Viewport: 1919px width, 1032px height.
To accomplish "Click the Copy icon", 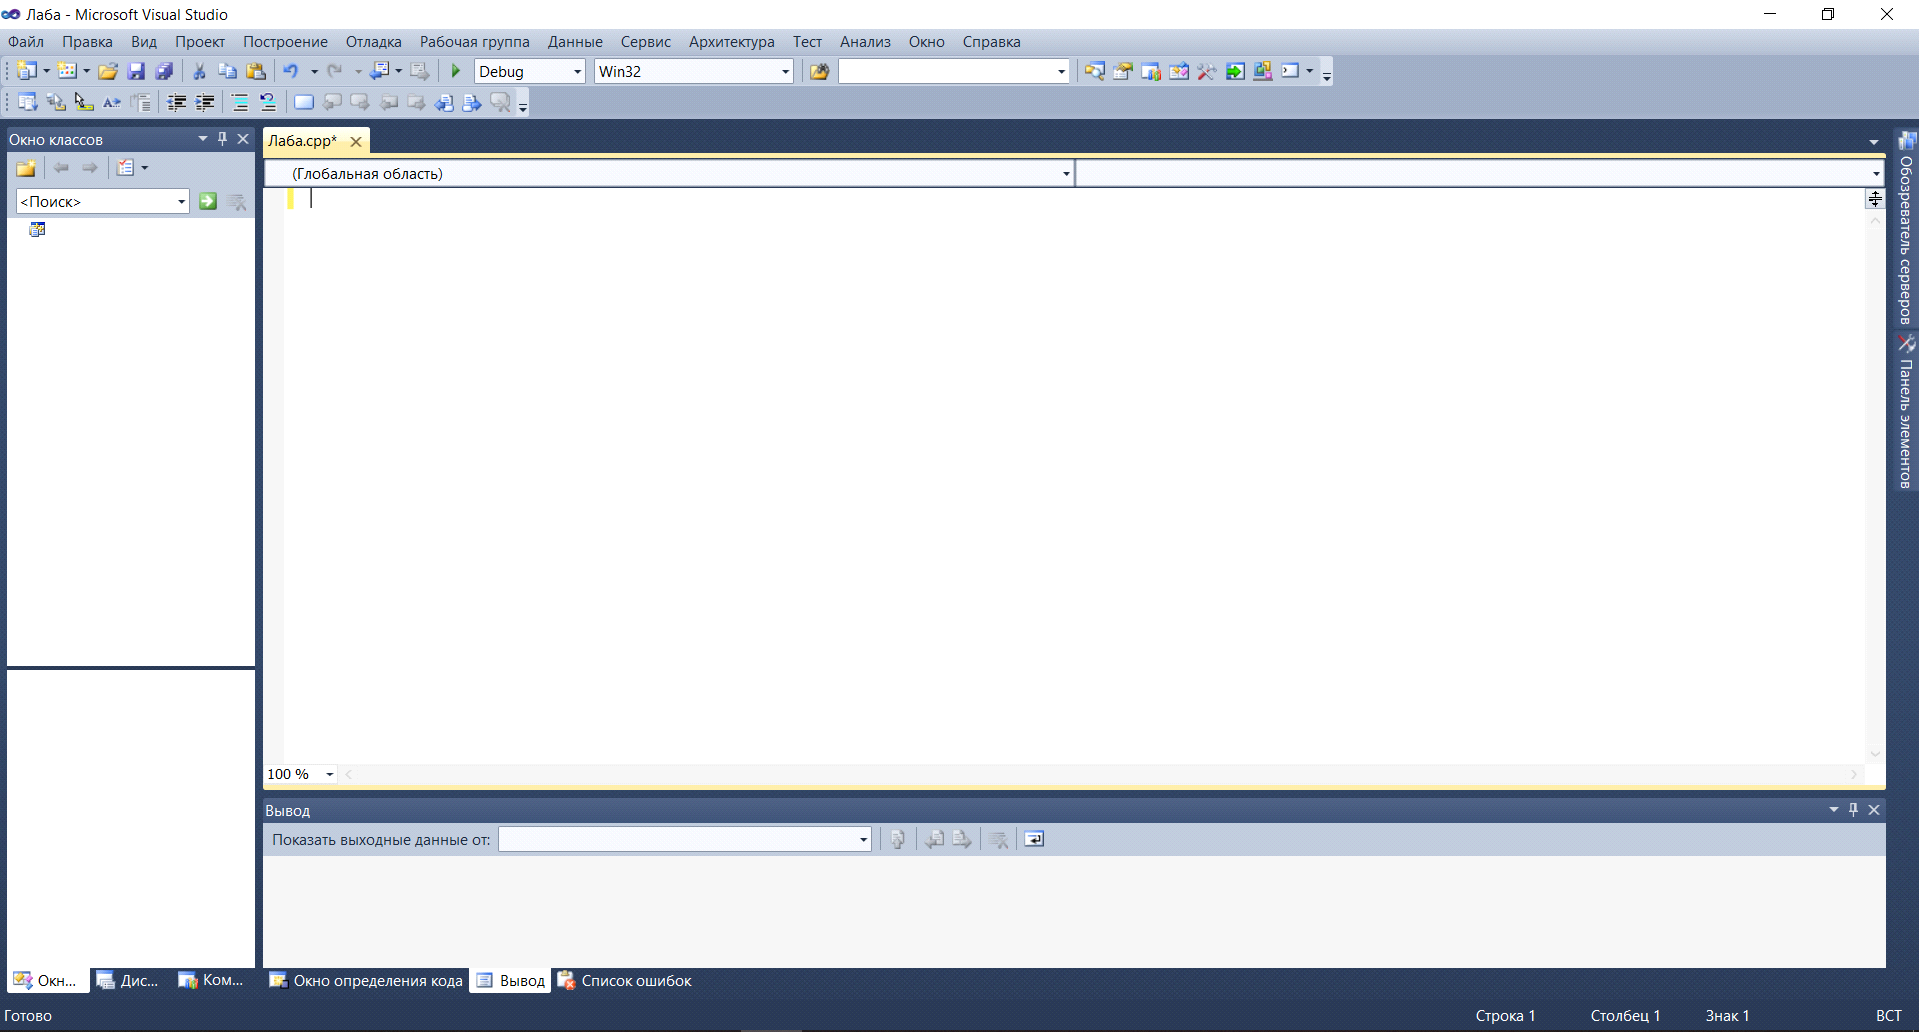I will point(227,71).
